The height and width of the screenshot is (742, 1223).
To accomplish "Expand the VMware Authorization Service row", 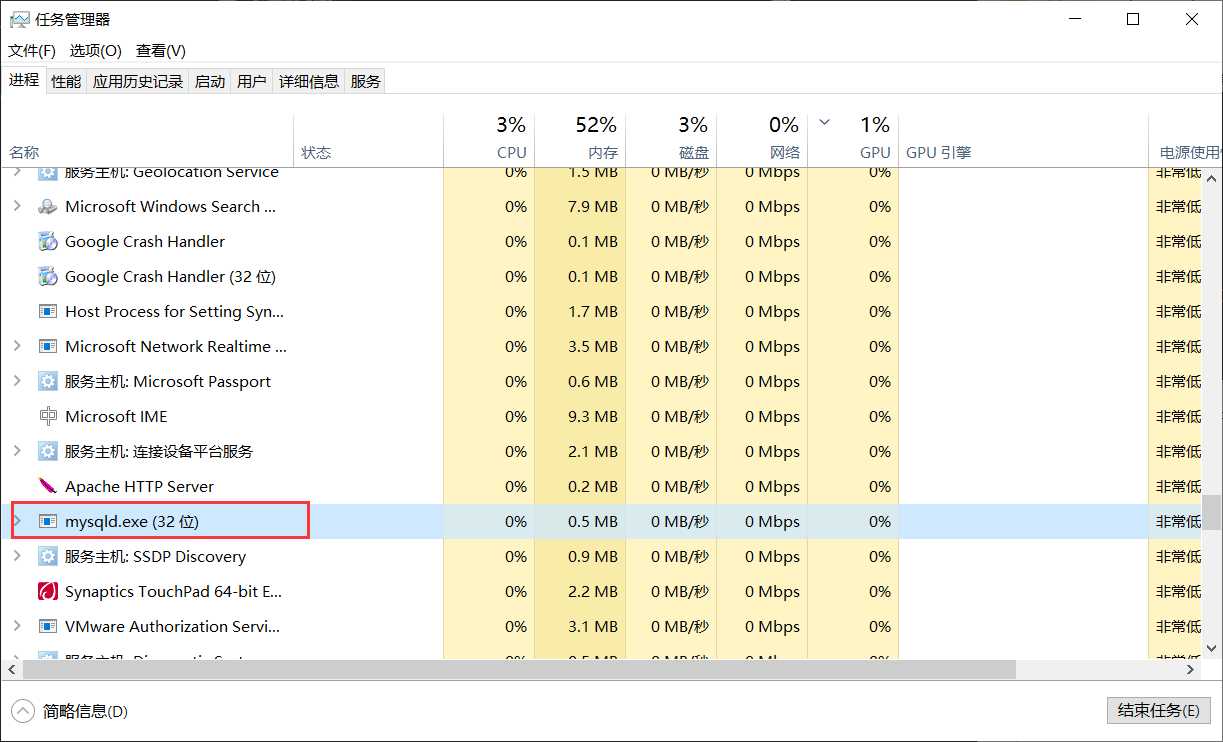I will click(x=17, y=626).
